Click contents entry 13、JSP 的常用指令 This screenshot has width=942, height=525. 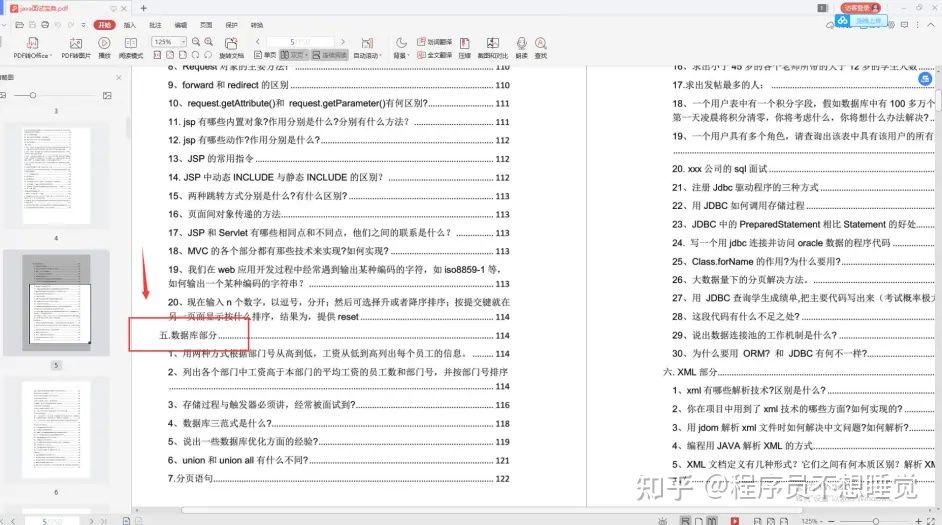(x=211, y=159)
